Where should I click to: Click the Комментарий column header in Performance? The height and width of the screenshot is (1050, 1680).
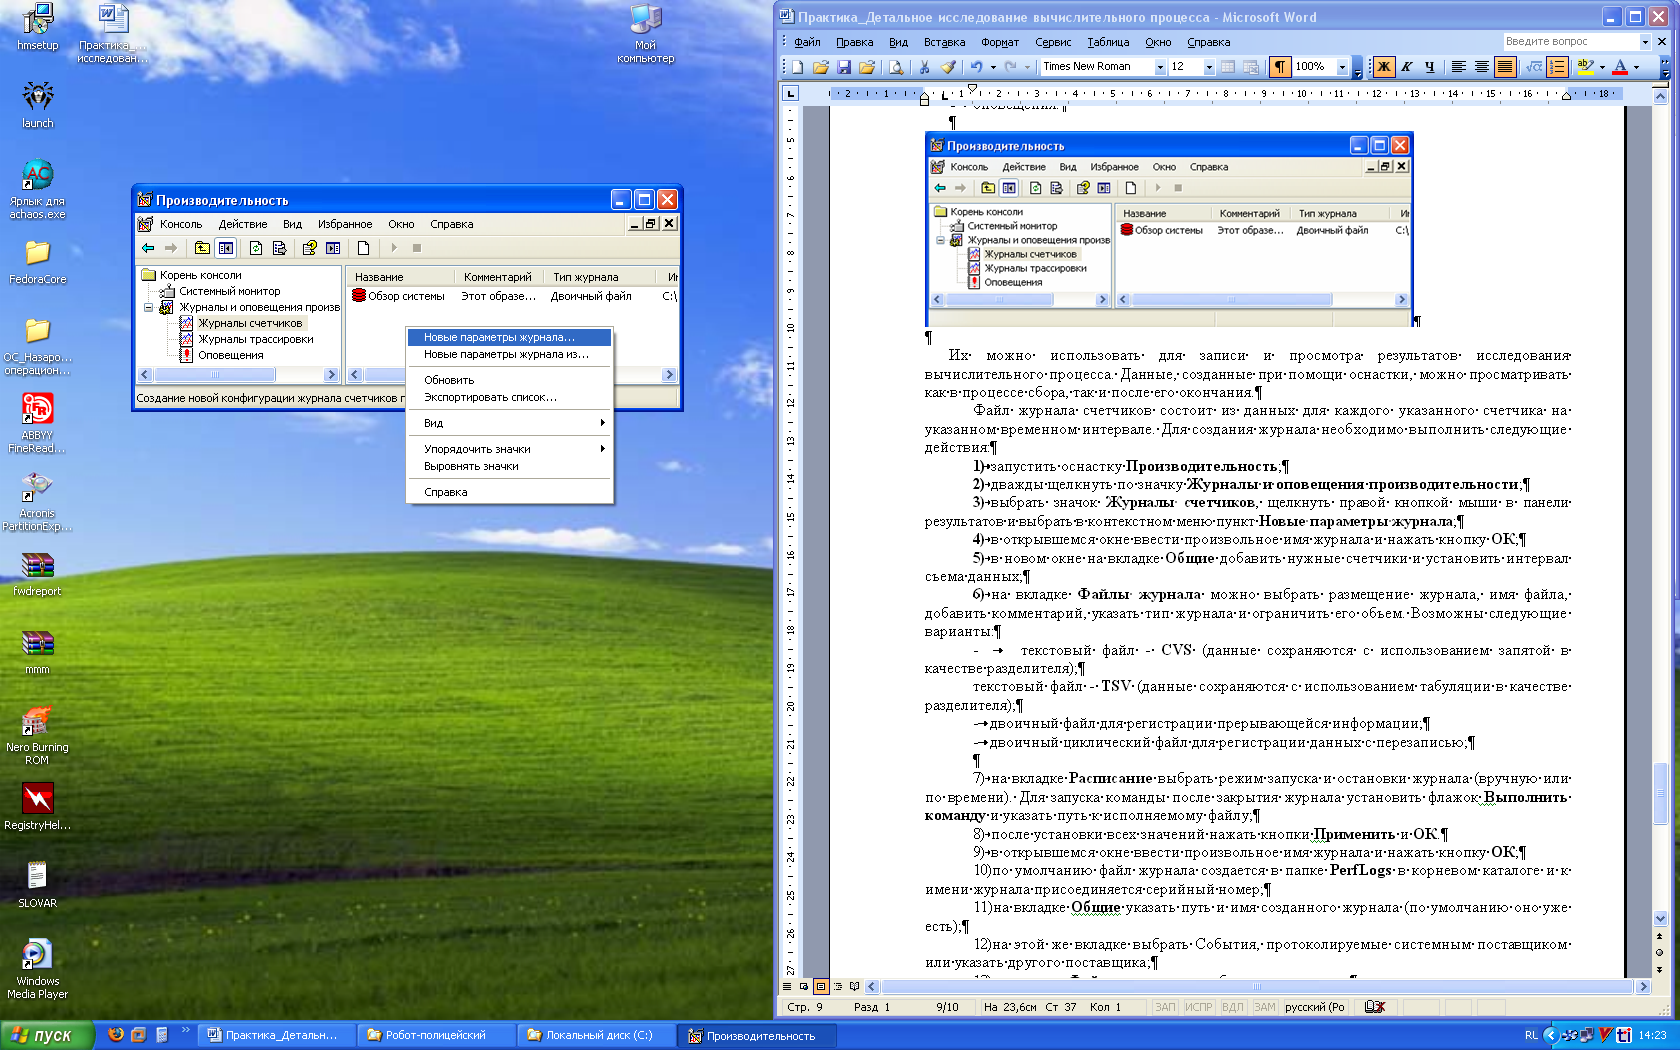coord(500,277)
